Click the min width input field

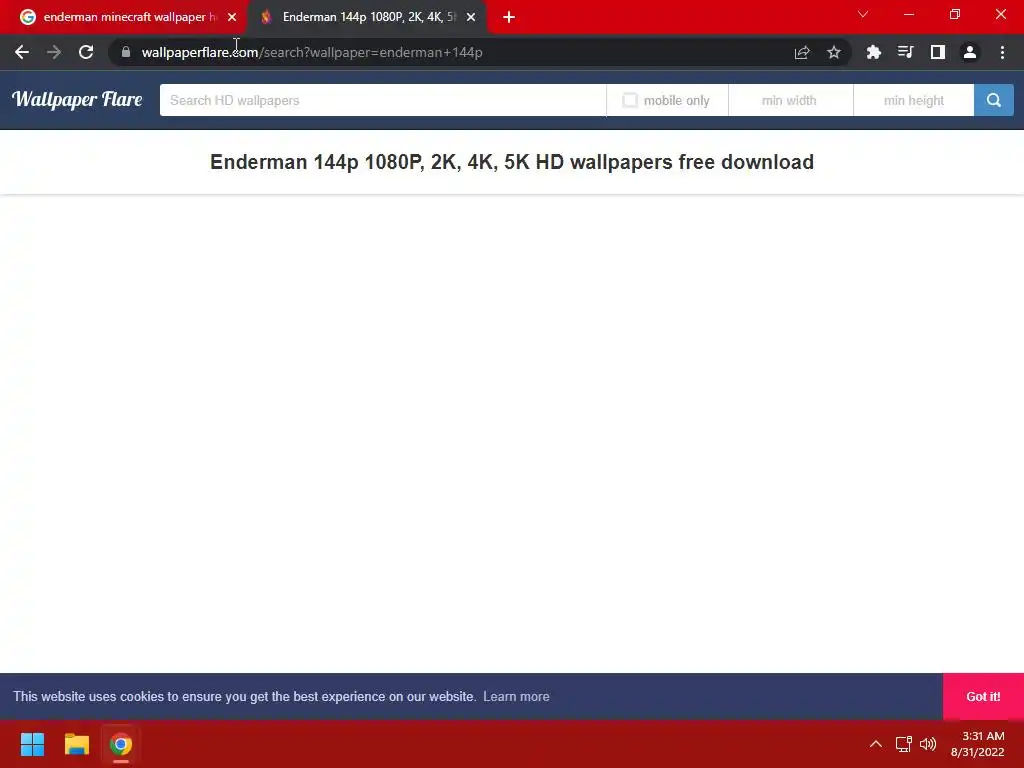pos(790,100)
